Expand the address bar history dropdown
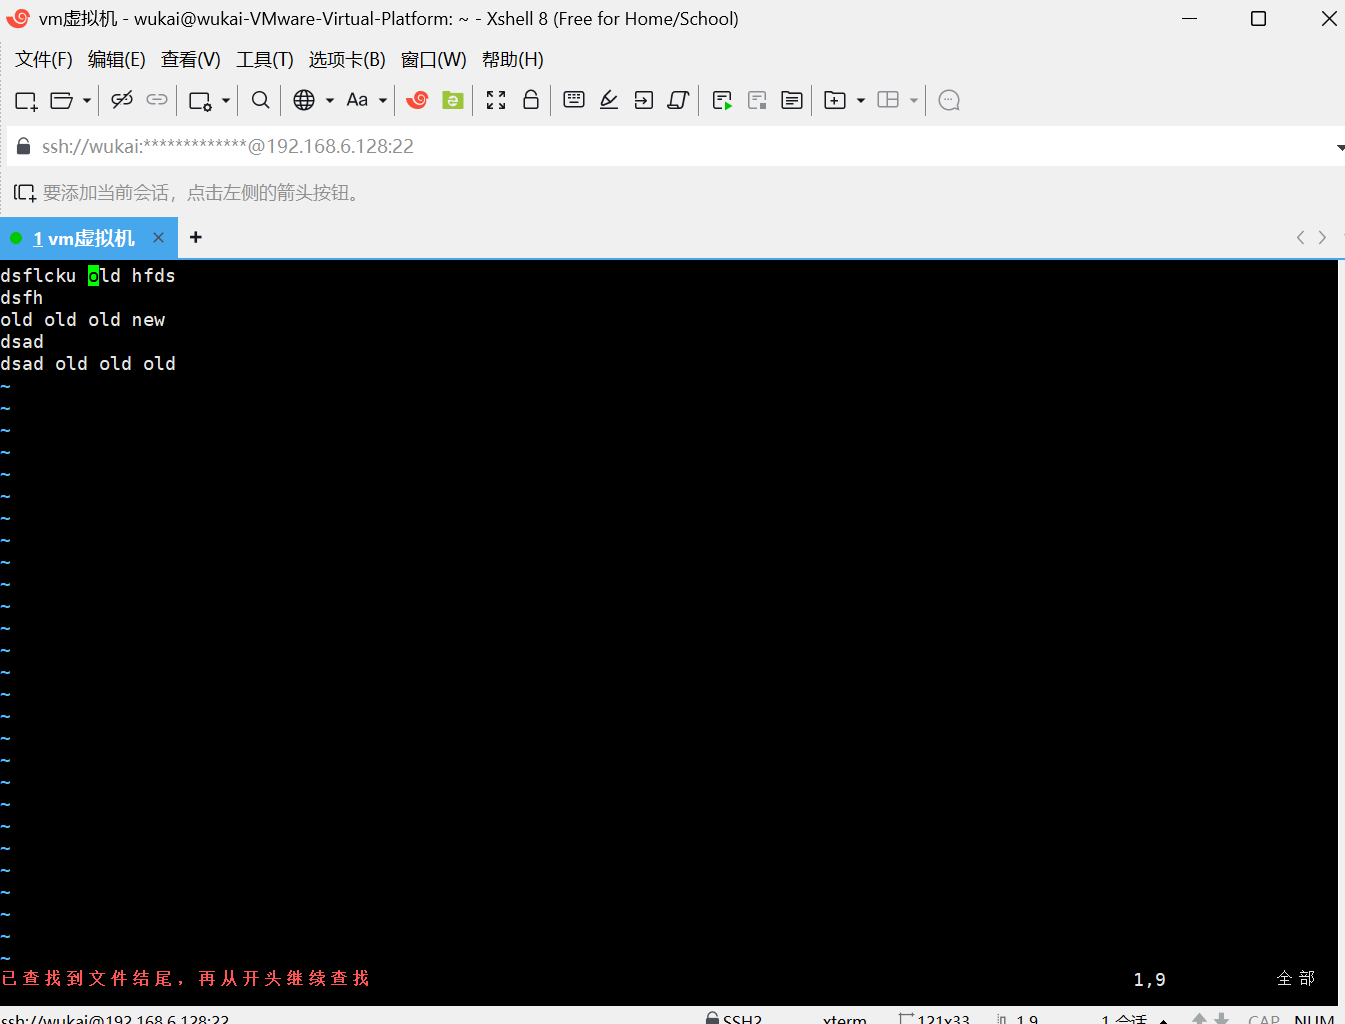The width and height of the screenshot is (1345, 1024). tap(1340, 147)
